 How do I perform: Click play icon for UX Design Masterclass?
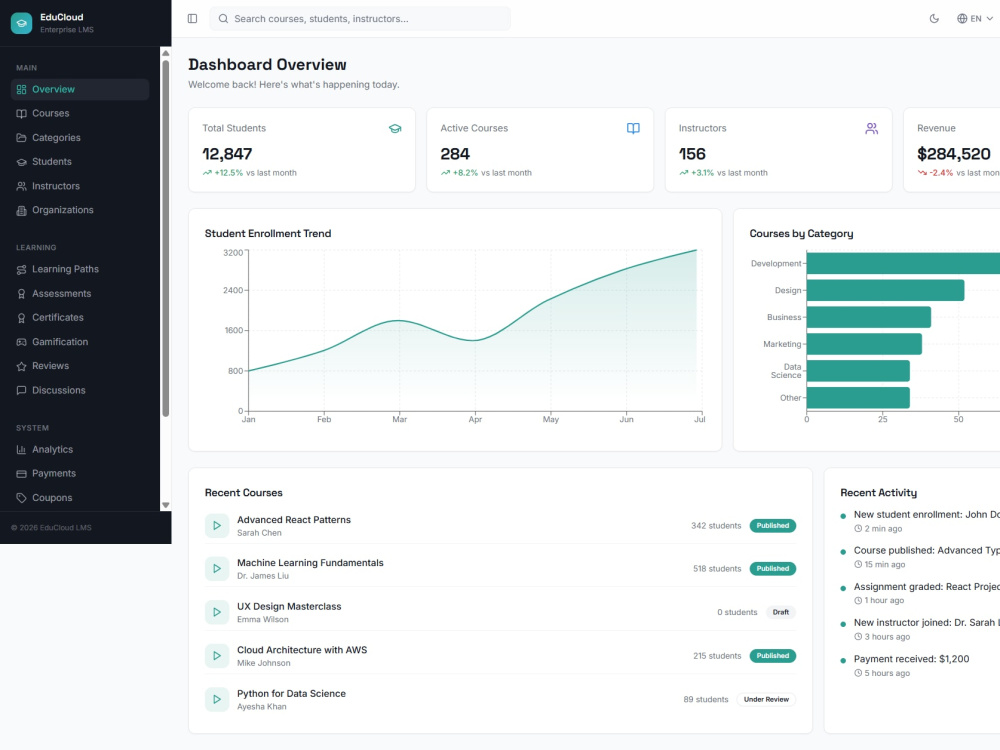click(217, 612)
